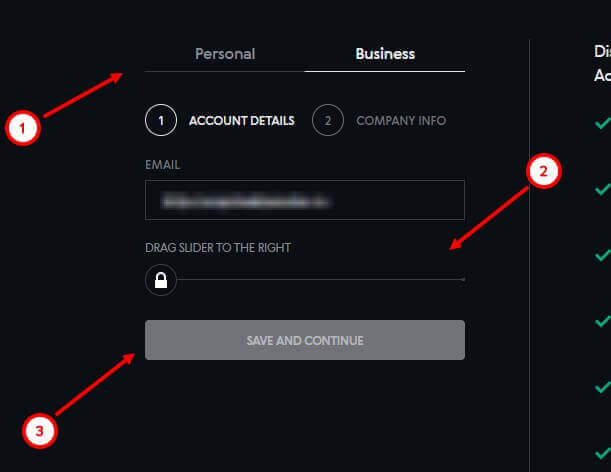Image resolution: width=611 pixels, height=472 pixels.
Task: Click the bottommost green checkmark icon
Action: pos(602,452)
